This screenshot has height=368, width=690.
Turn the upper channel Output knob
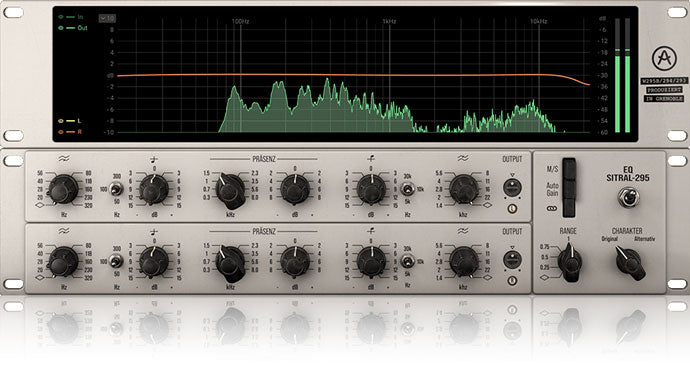[x=512, y=188]
